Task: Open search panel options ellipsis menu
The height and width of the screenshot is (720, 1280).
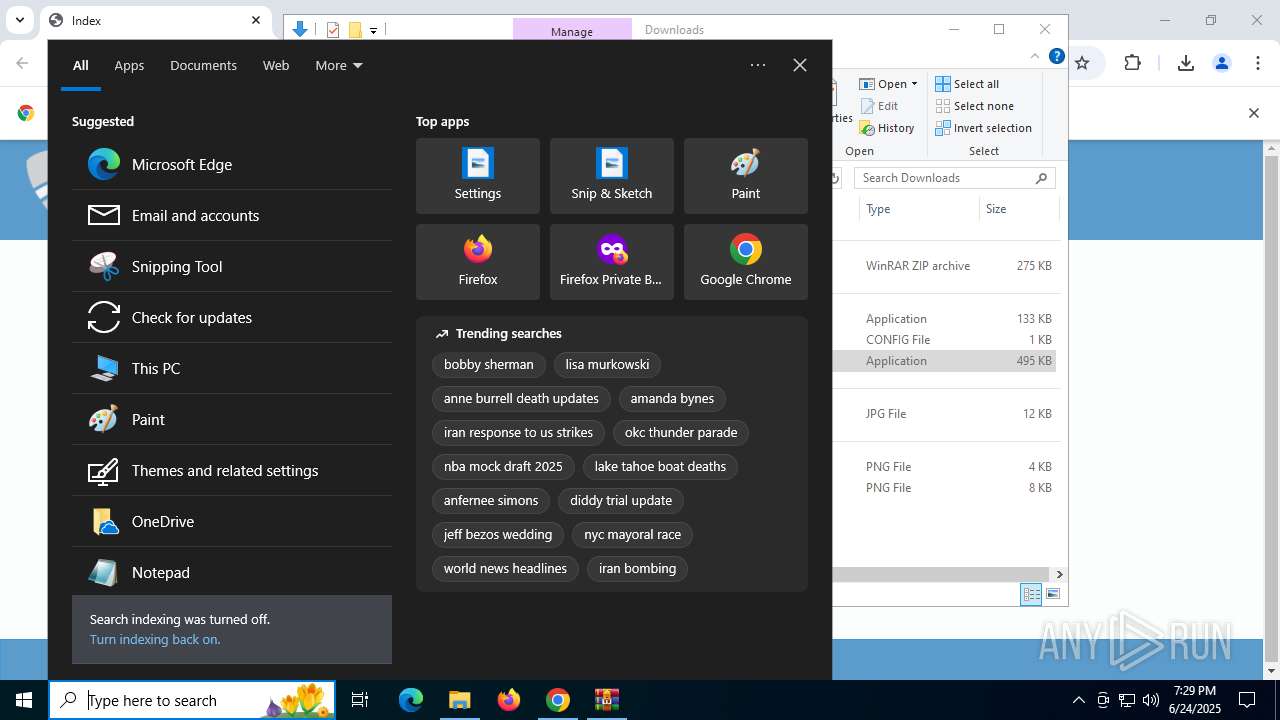Action: point(758,65)
